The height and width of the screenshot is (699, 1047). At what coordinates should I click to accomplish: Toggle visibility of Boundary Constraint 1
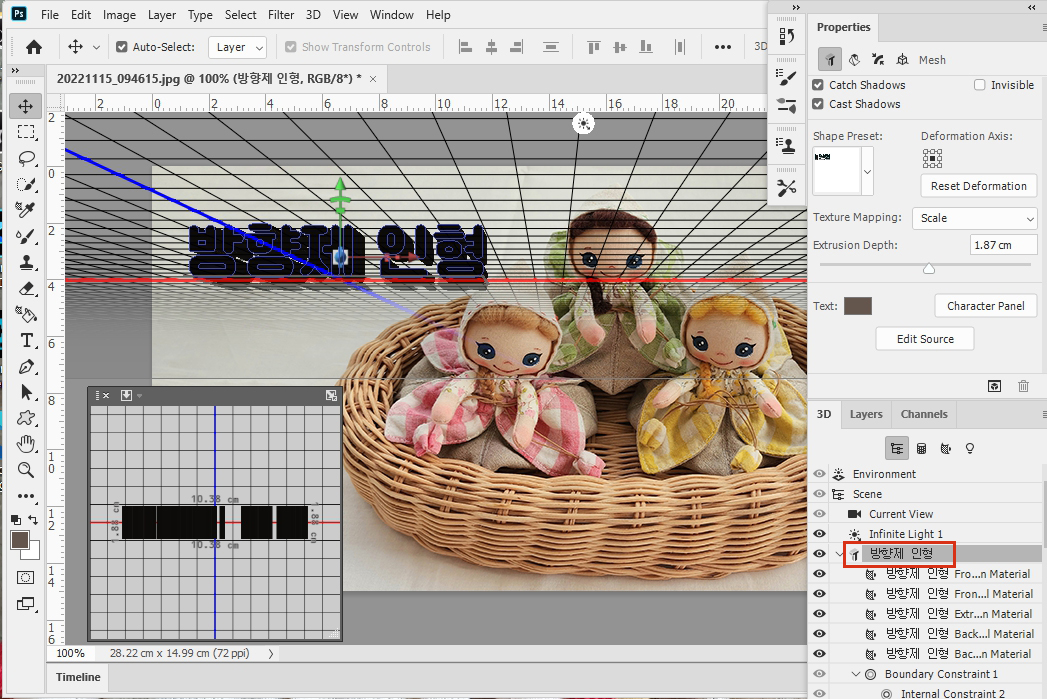[819, 674]
